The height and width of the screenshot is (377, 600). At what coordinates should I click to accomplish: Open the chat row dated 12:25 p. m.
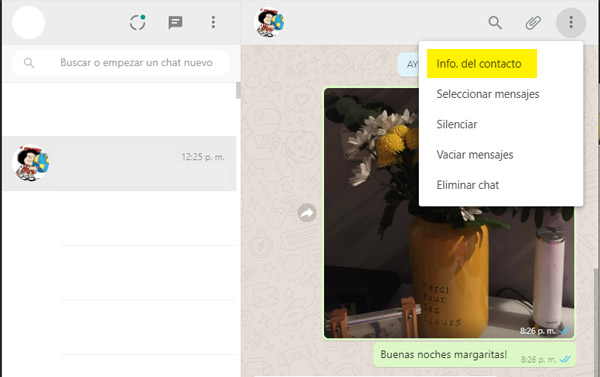pos(119,163)
